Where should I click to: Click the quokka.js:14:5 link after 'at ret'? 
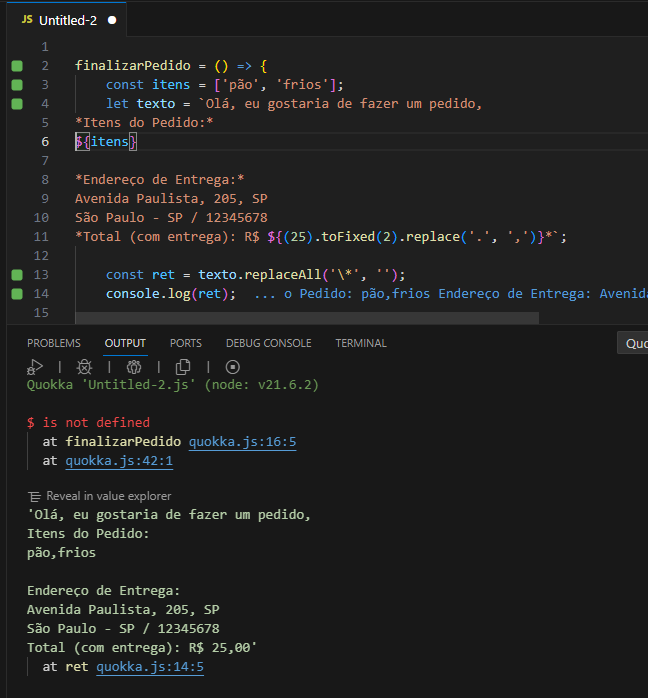point(150,667)
